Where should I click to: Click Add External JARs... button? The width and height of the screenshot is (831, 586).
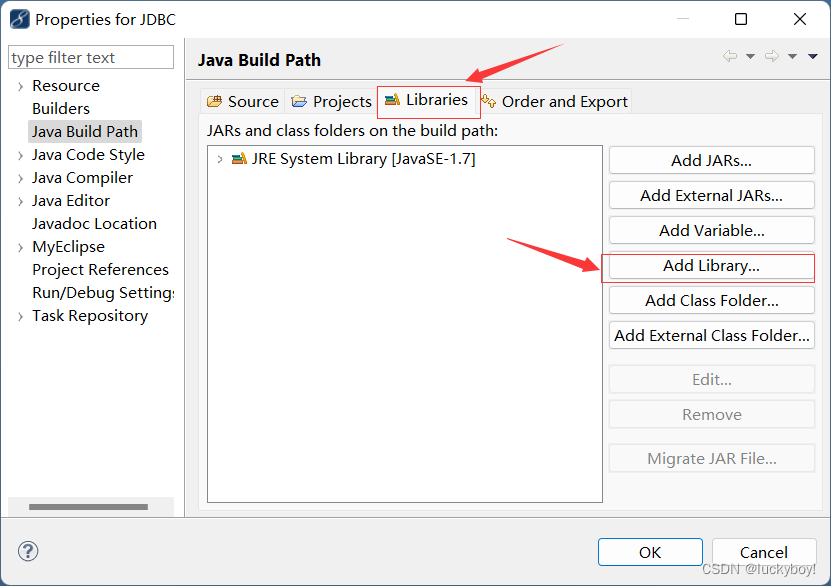[711, 195]
